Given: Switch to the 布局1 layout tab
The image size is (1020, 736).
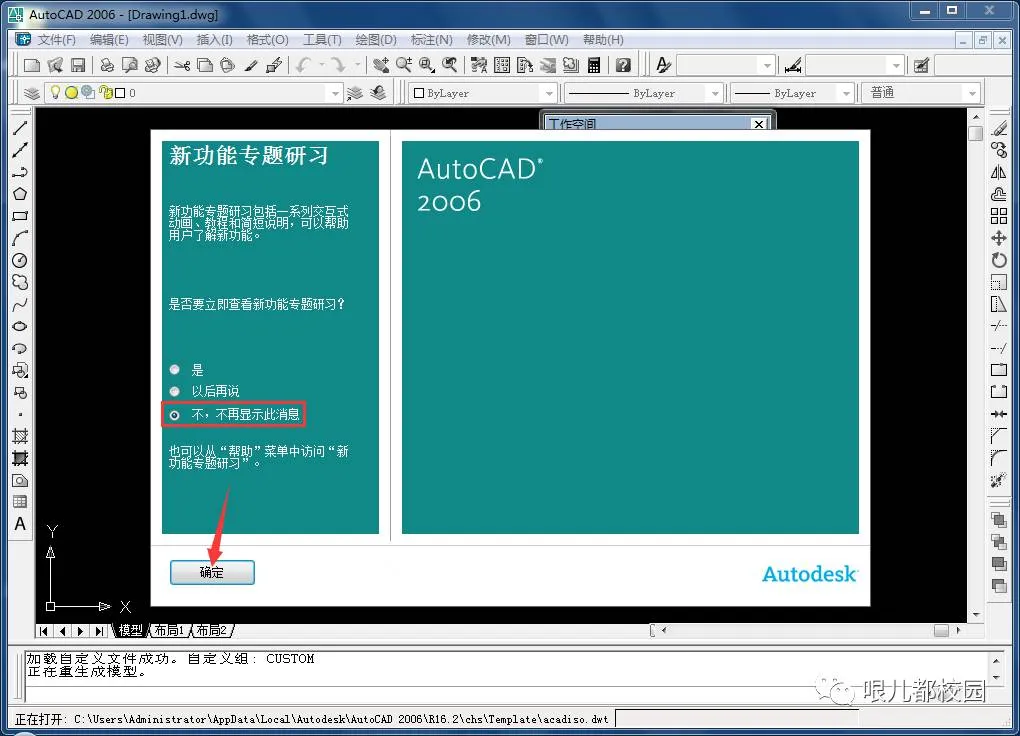Looking at the screenshot, I should (169, 630).
